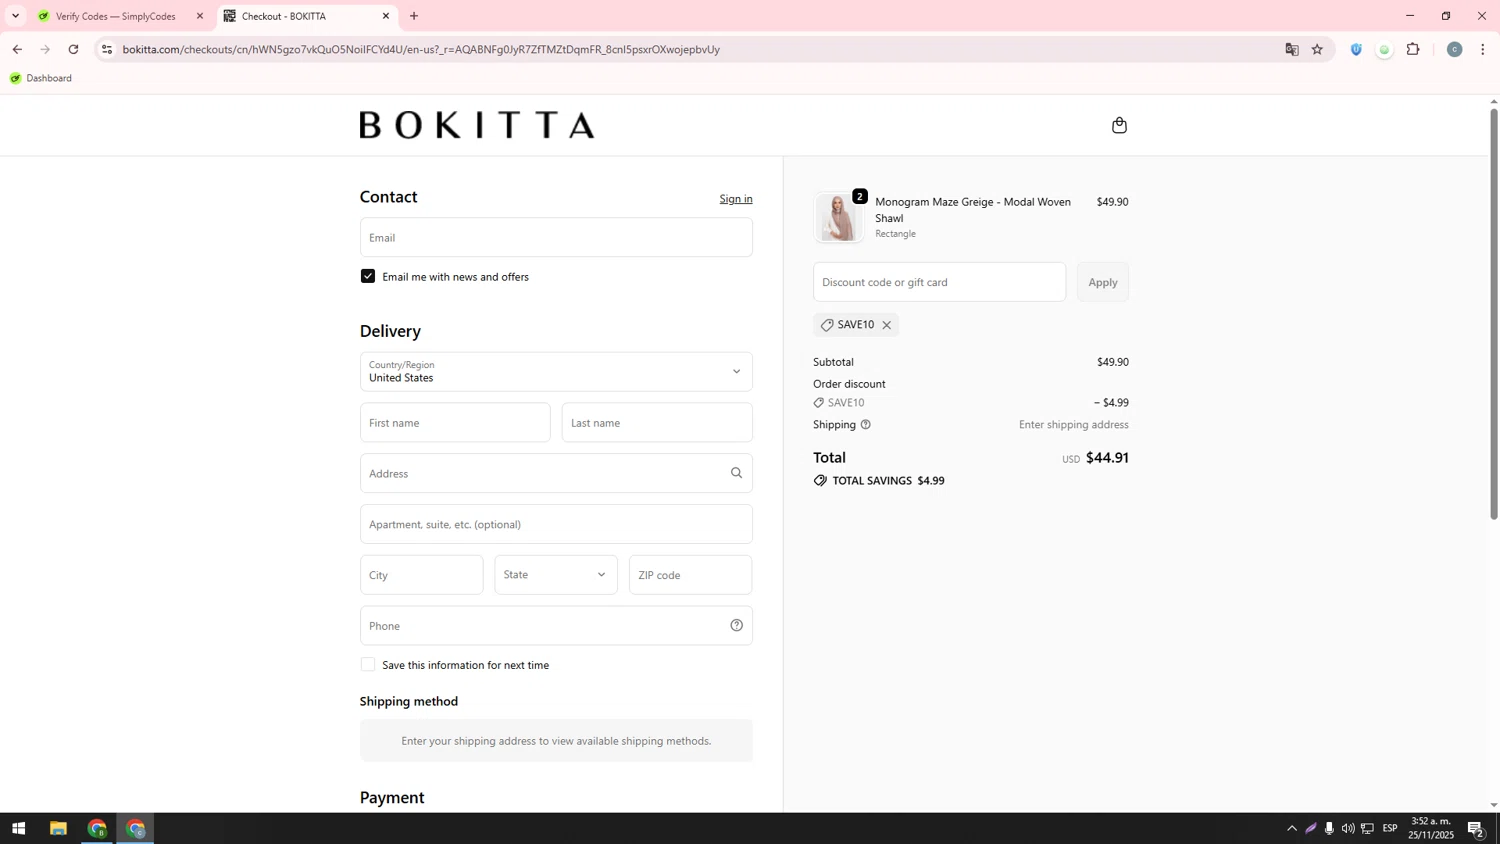This screenshot has width=1500, height=844.
Task: Go back to the previous page
Action: point(17,49)
